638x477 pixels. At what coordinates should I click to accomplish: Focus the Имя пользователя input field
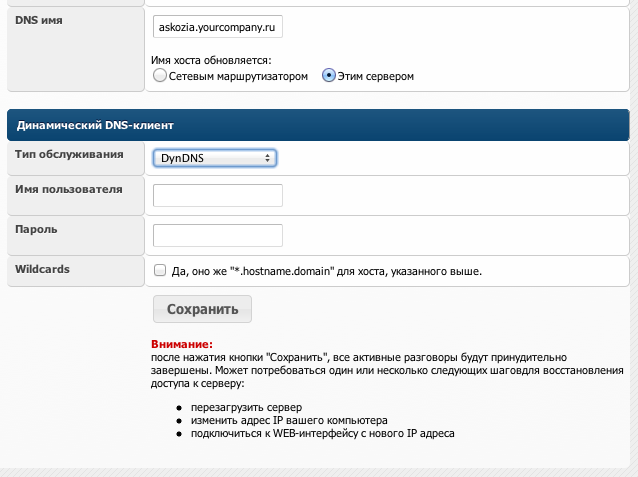[x=218, y=196]
